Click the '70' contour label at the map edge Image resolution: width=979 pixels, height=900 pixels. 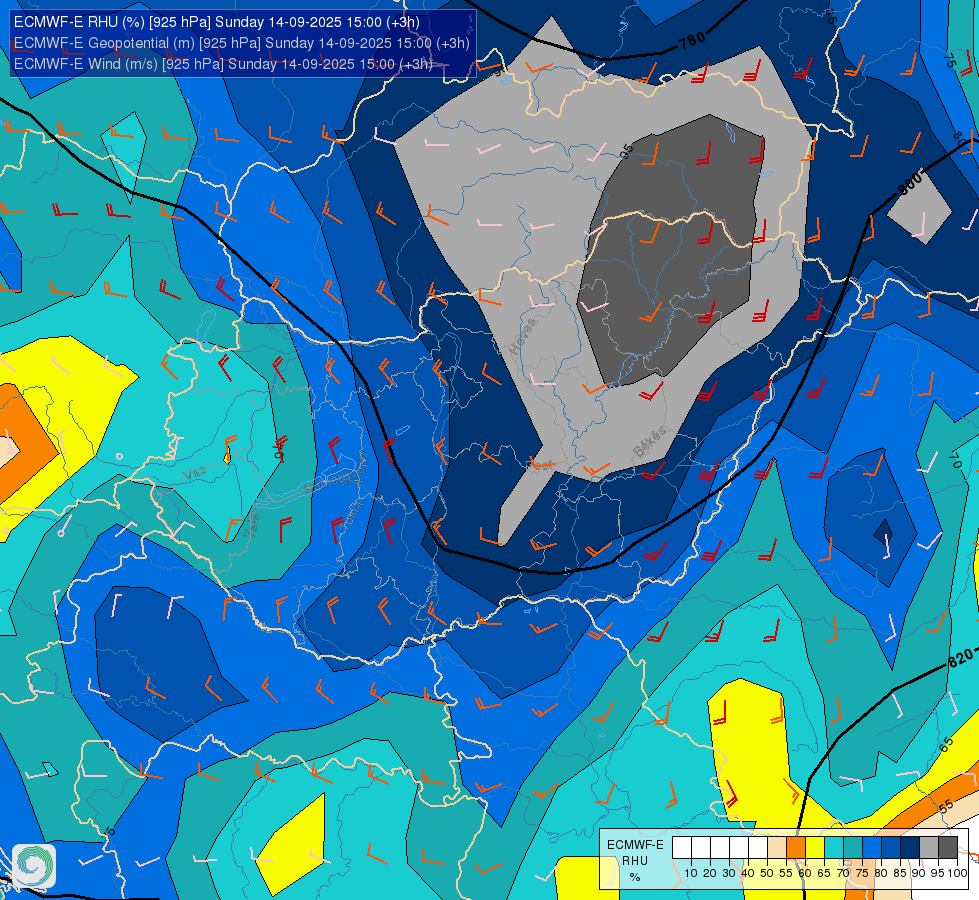click(x=954, y=460)
